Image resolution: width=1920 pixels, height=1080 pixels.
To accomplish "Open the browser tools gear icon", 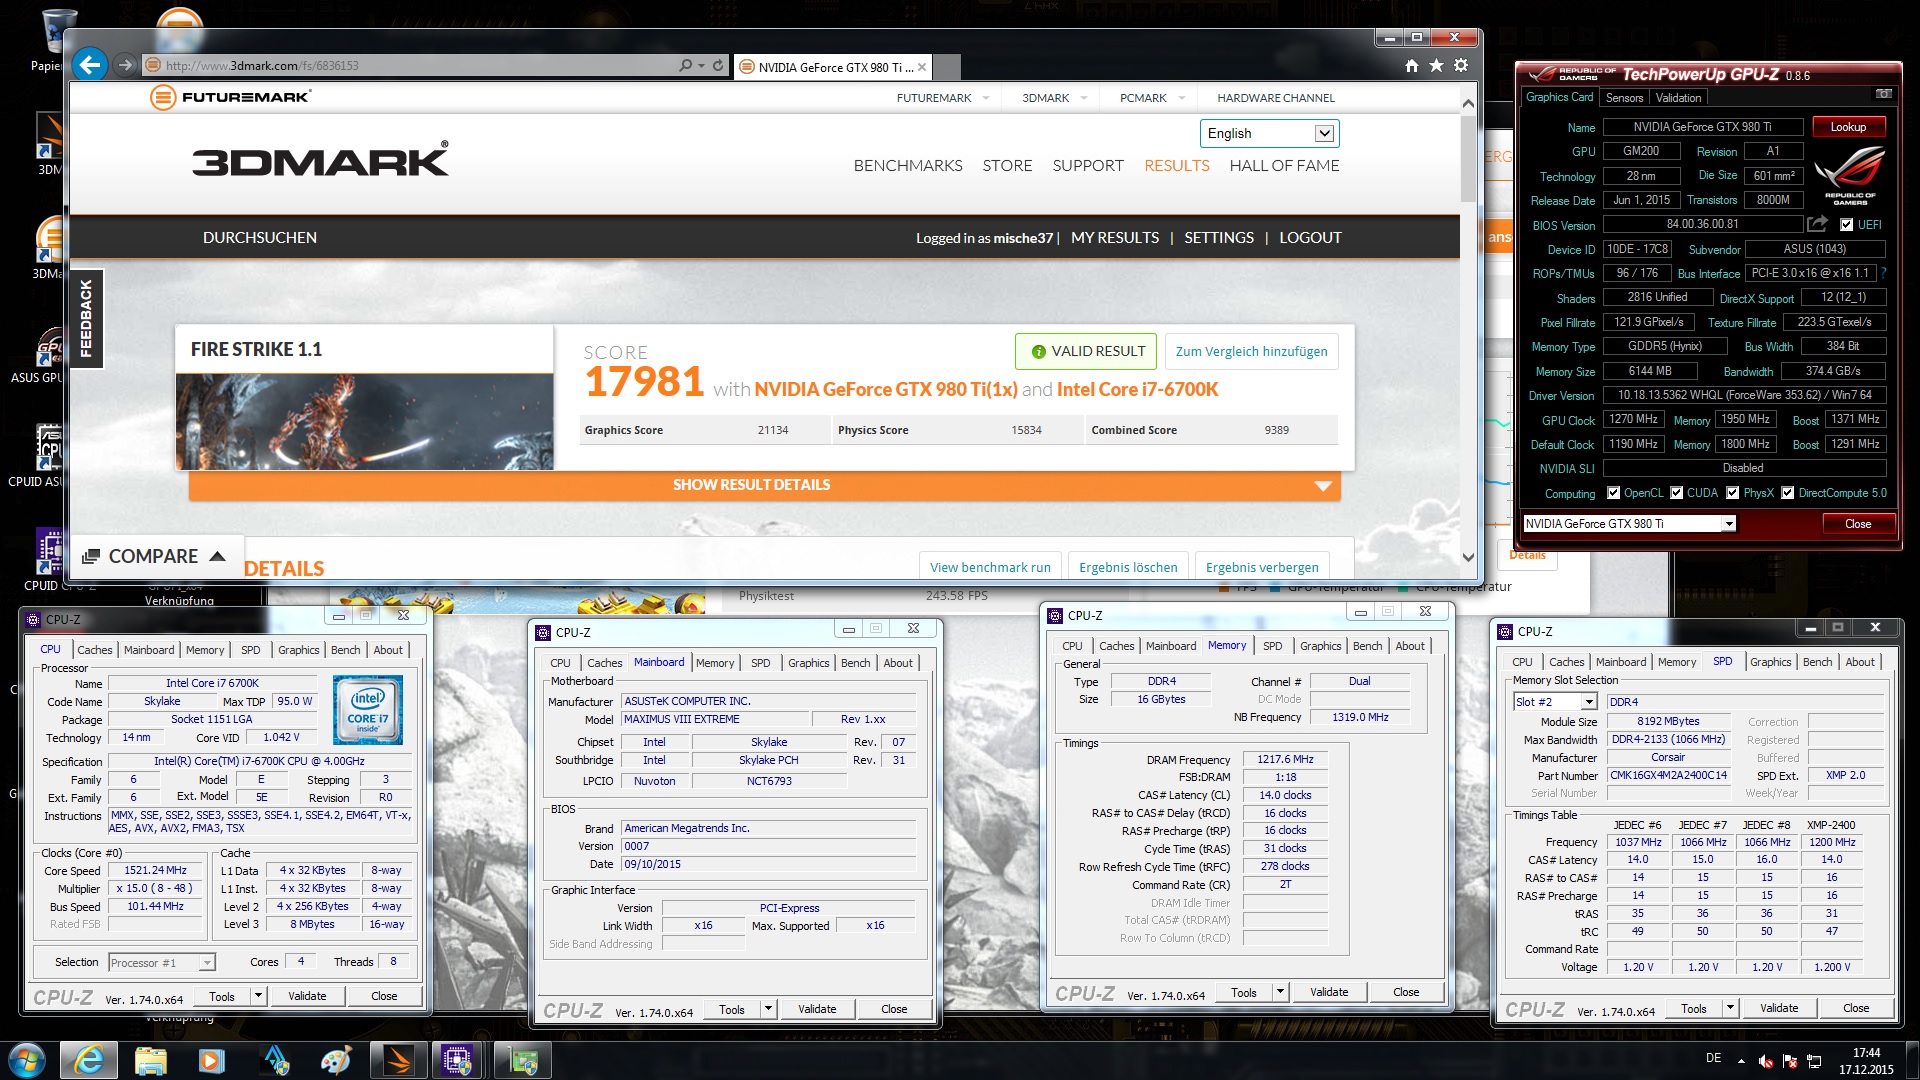I will point(1461,65).
